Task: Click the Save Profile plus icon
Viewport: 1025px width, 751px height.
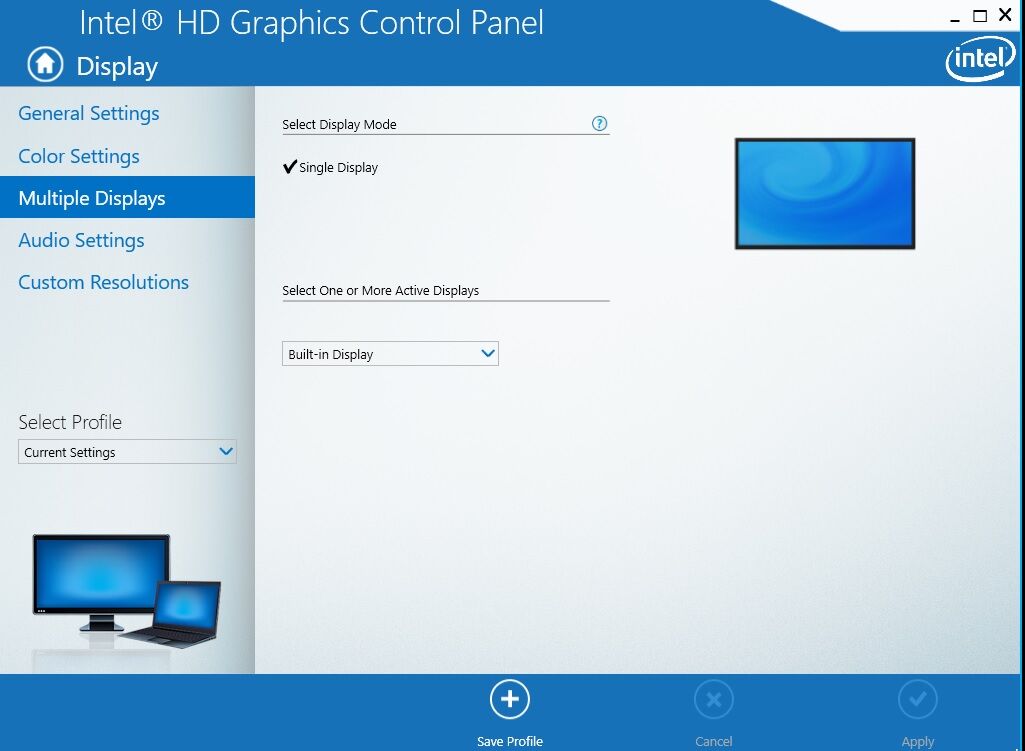Action: [510, 699]
